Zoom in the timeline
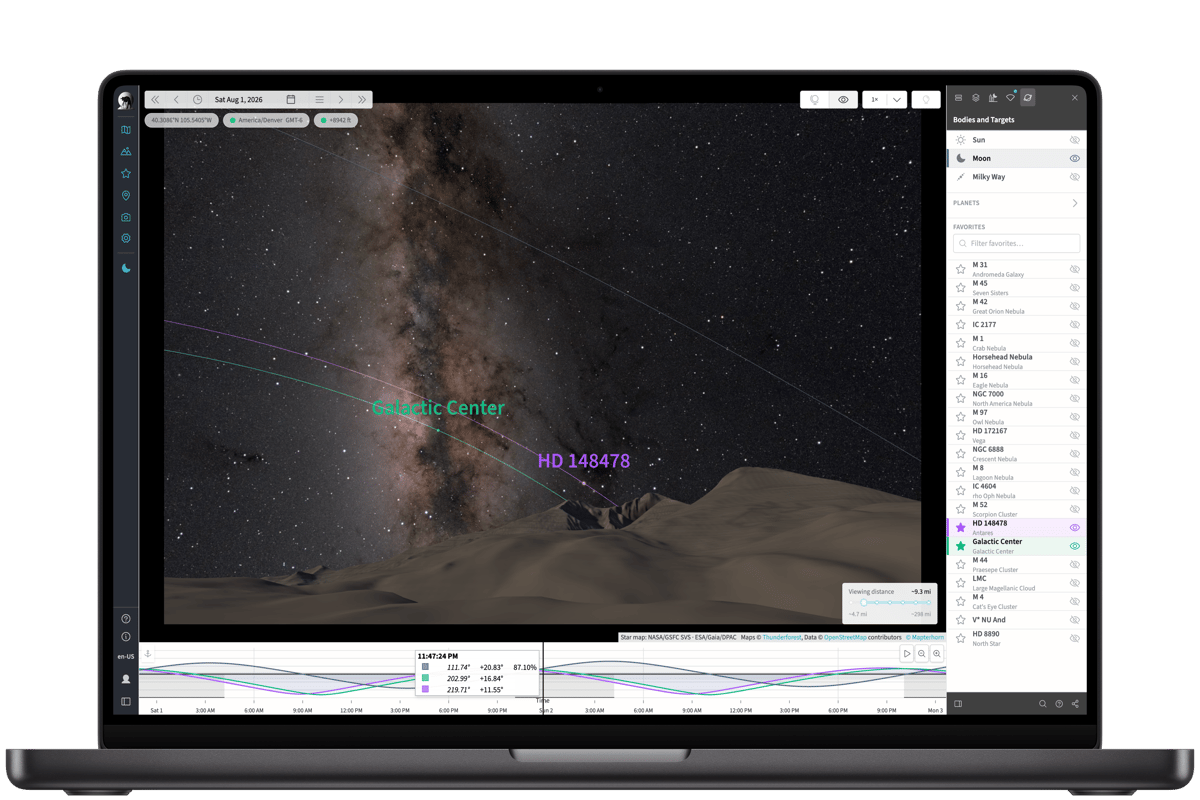Viewport: 1200px width, 800px height. point(937,654)
